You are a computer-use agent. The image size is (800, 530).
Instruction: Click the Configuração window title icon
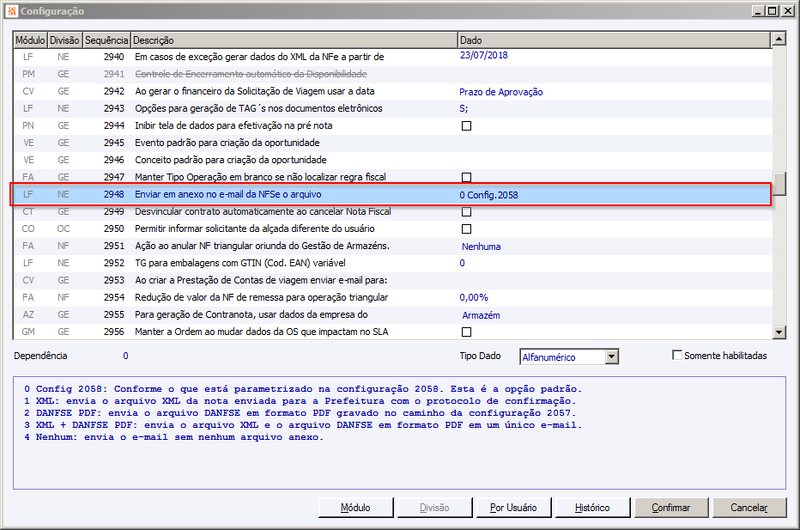pos(12,11)
